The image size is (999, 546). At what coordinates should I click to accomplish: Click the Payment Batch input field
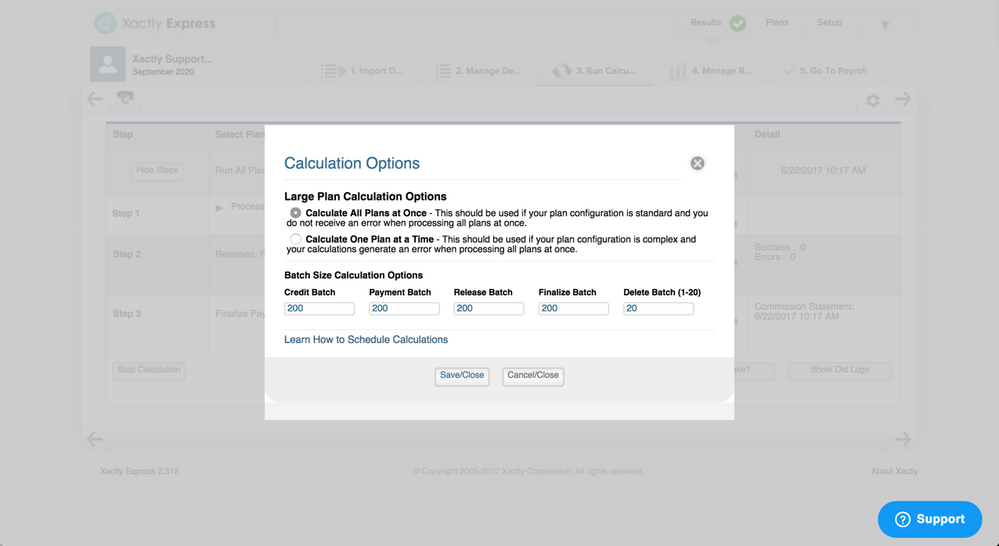tap(404, 308)
